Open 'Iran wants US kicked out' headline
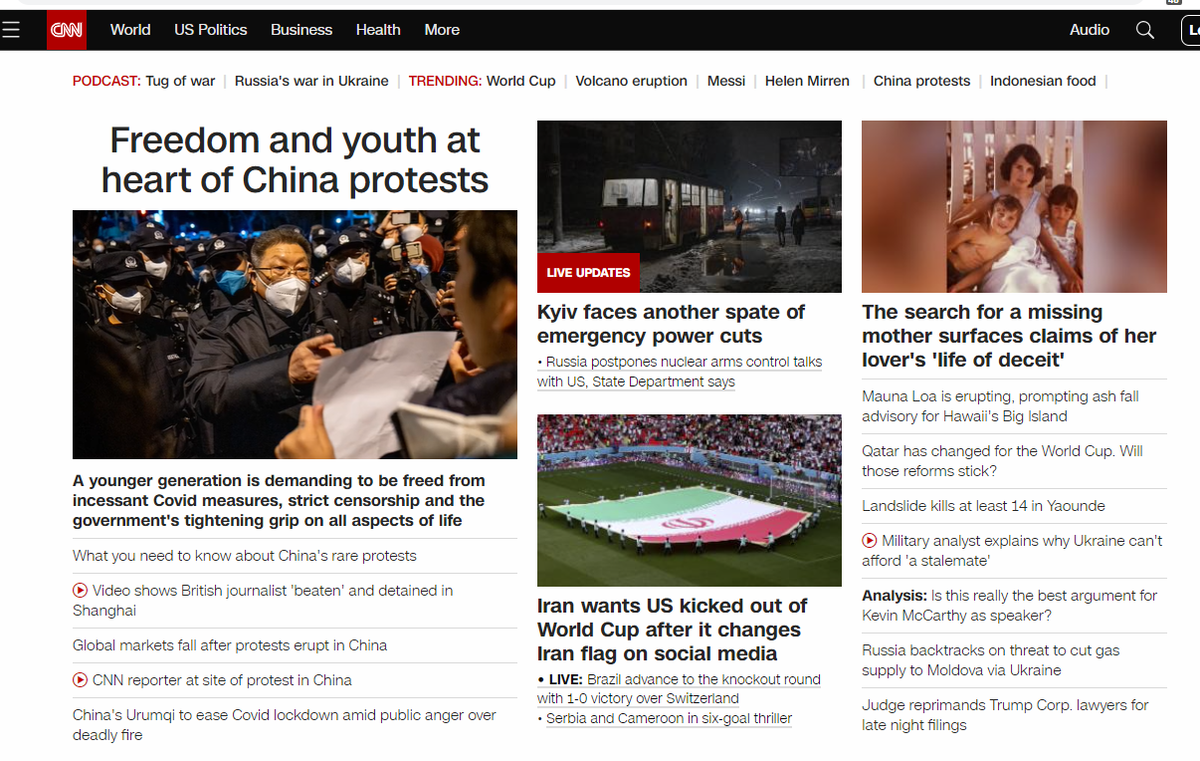This screenshot has height=761, width=1200. tap(672, 630)
